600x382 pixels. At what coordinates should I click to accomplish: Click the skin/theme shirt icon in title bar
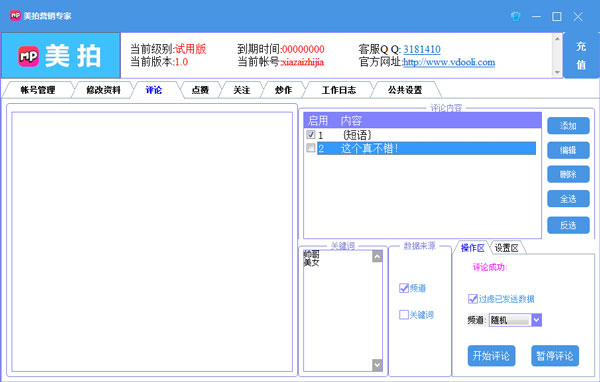point(515,16)
